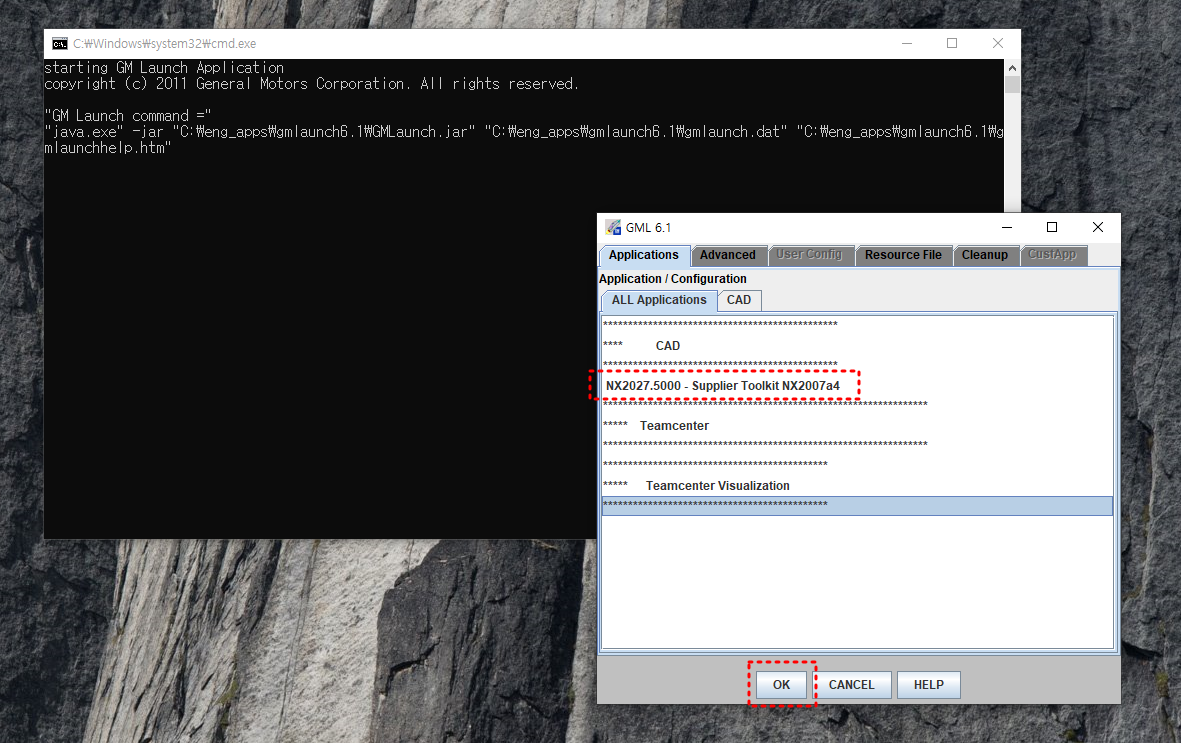Click the Teamcenter Visualization header row
The height and width of the screenshot is (743, 1181).
pos(857,486)
